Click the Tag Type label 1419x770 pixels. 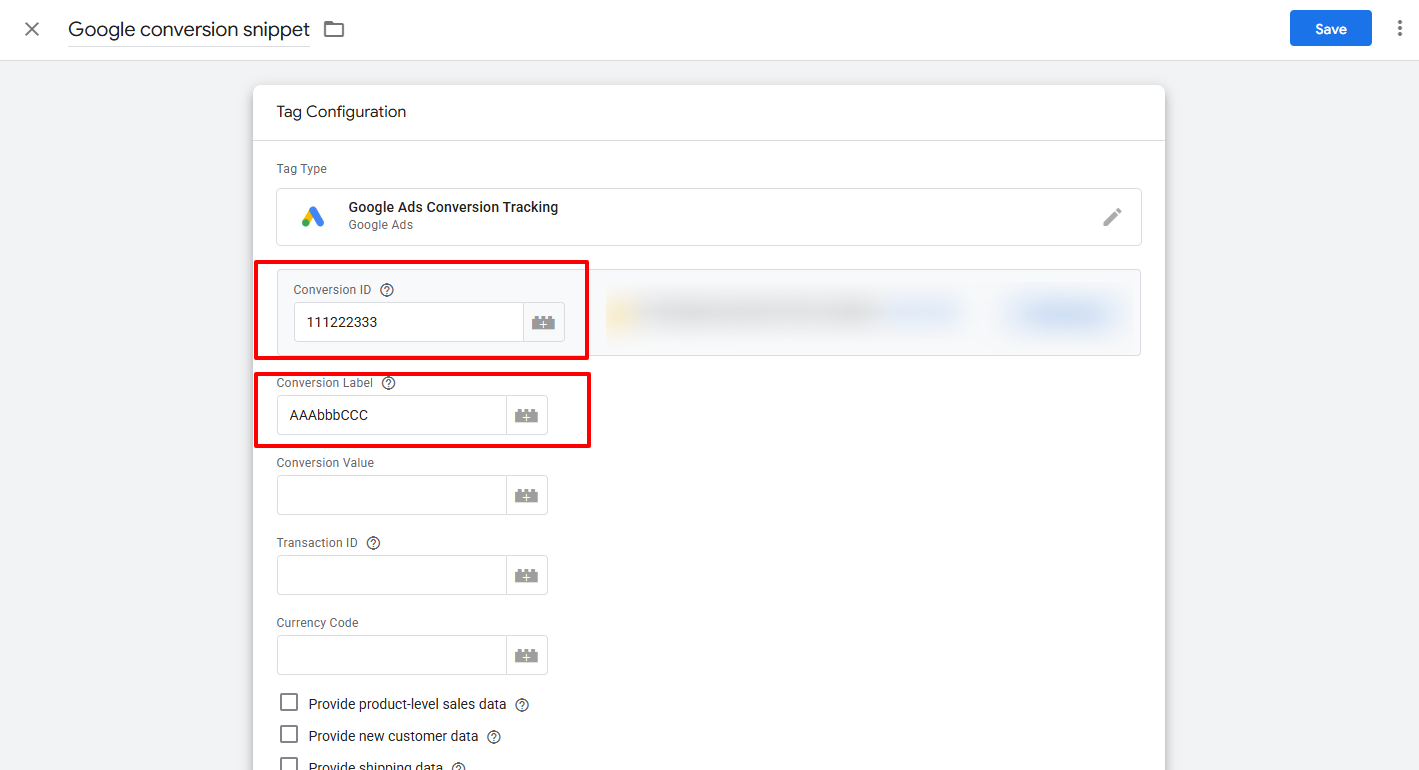[302, 169]
